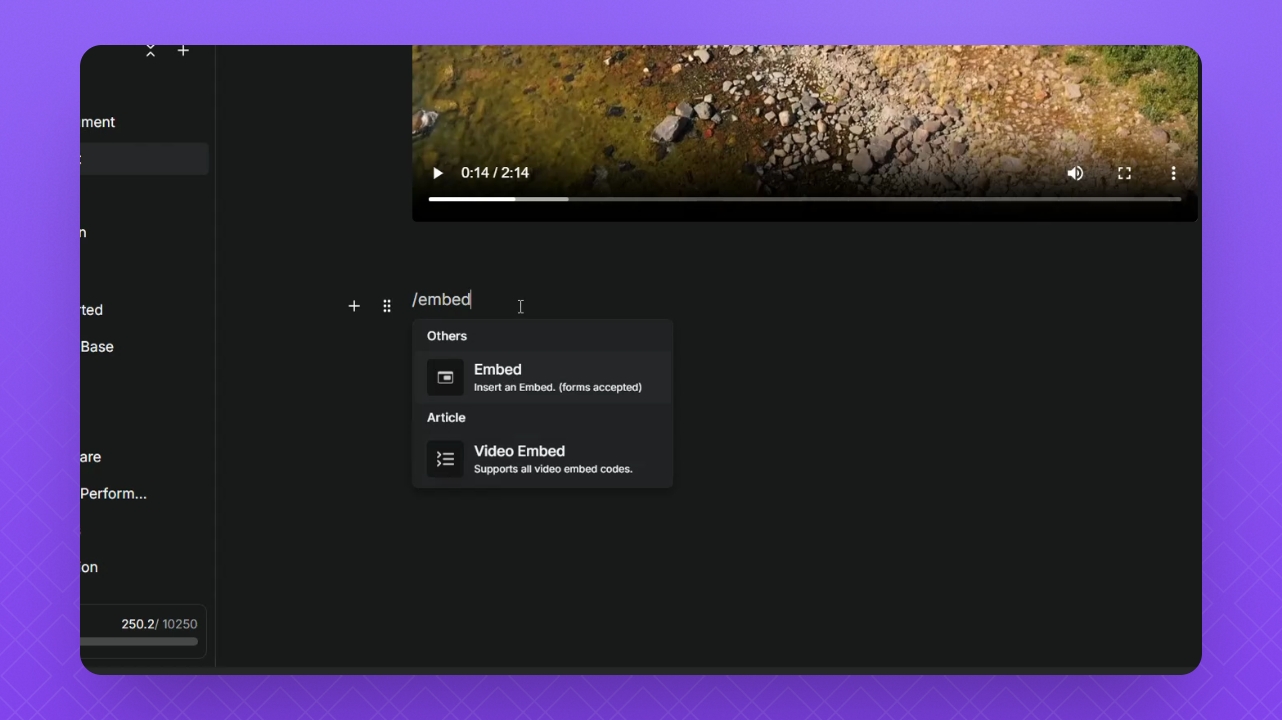Click the plus icon atop the sidebar
Screen dimensions: 1282x720
pos(183,51)
